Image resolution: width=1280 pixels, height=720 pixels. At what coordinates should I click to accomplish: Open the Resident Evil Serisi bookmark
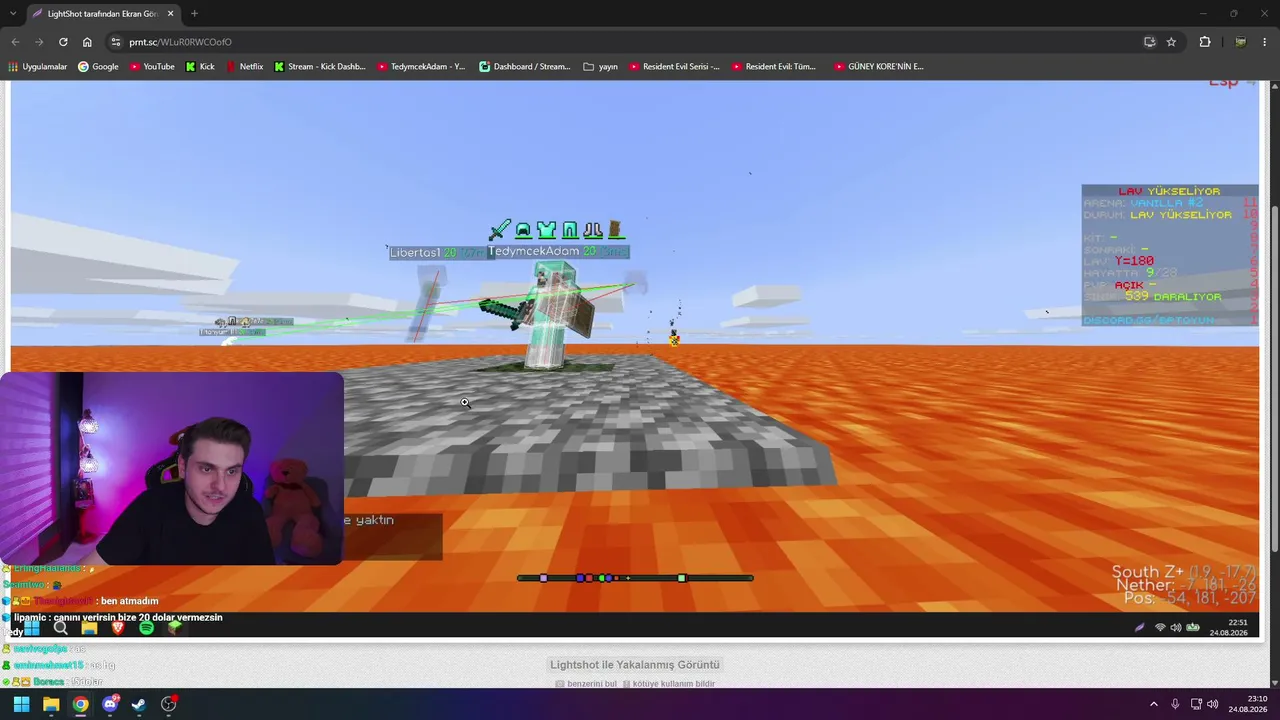674,67
